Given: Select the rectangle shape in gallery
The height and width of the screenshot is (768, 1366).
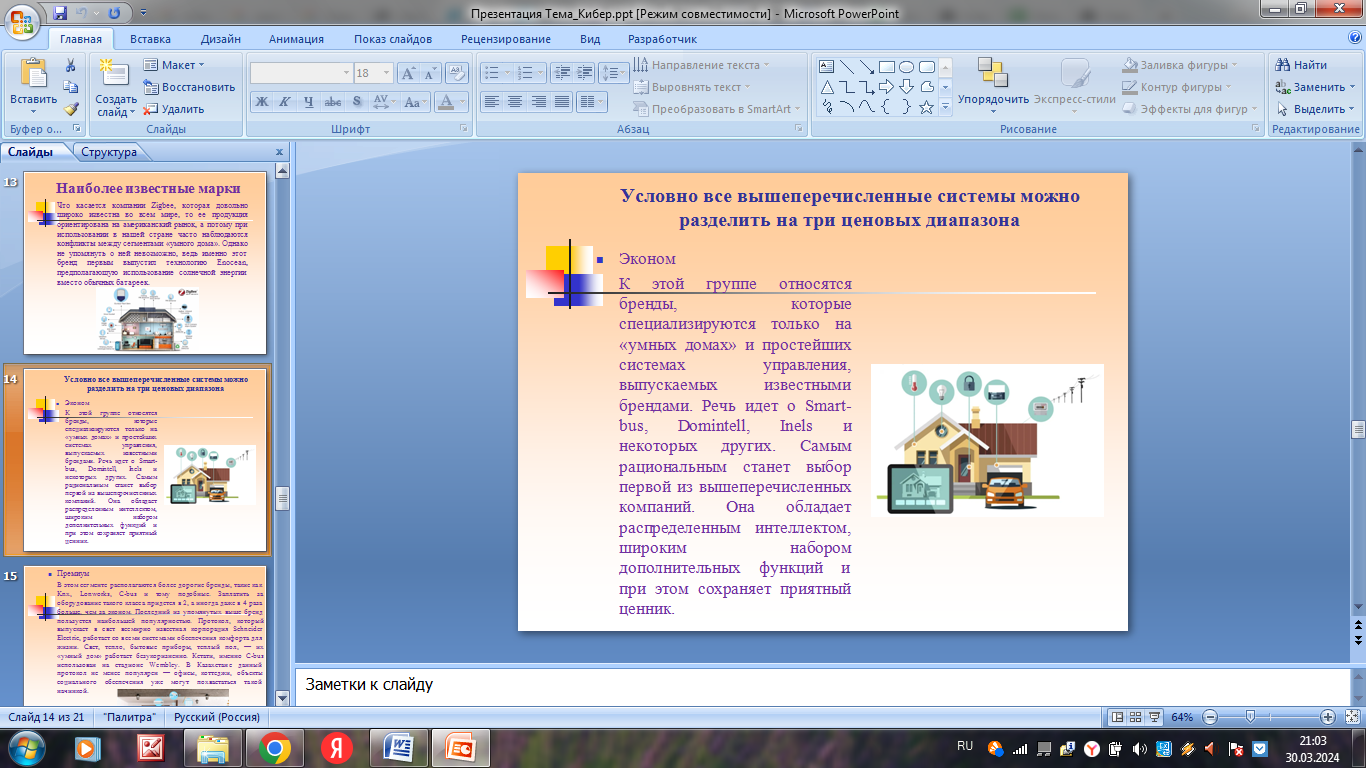Looking at the screenshot, I should 886,67.
